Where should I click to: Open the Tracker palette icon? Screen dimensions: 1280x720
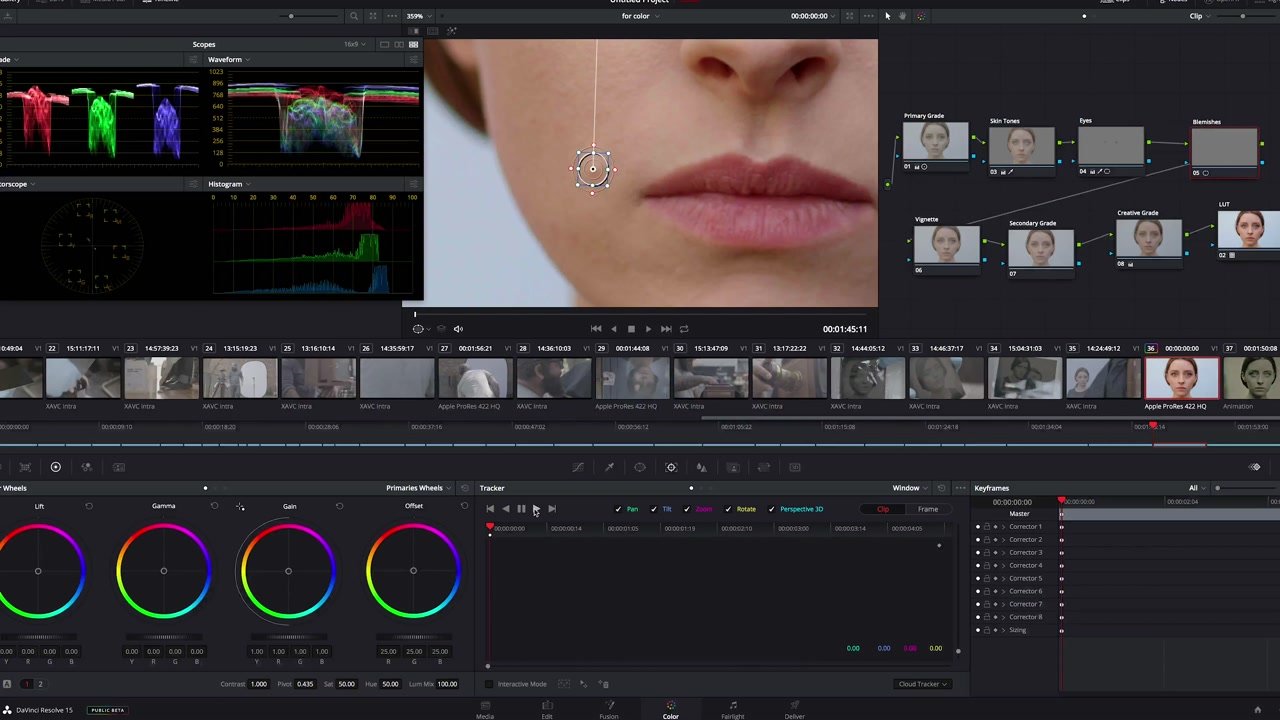pyautogui.click(x=671, y=467)
